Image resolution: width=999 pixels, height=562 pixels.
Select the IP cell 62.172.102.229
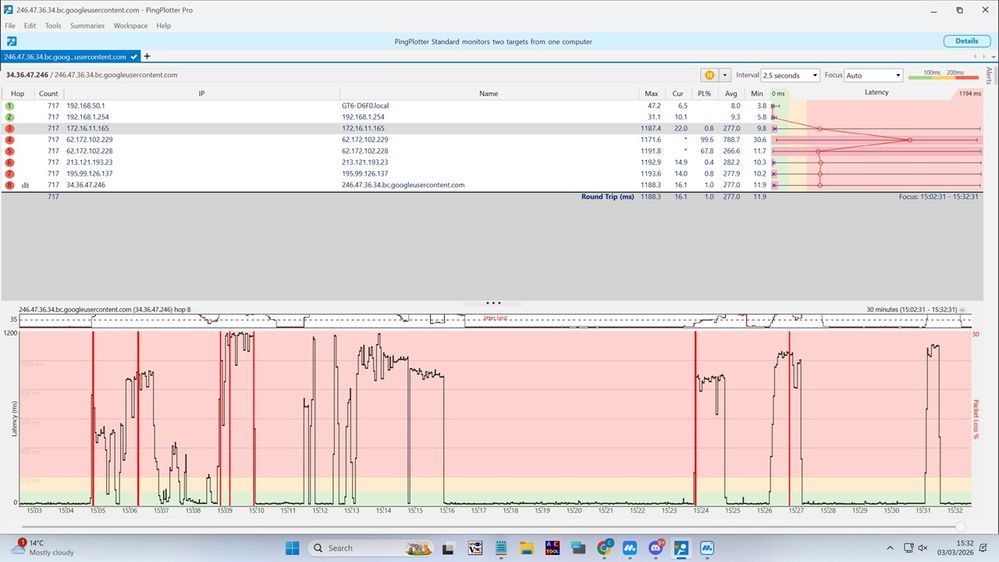[x=89, y=140]
